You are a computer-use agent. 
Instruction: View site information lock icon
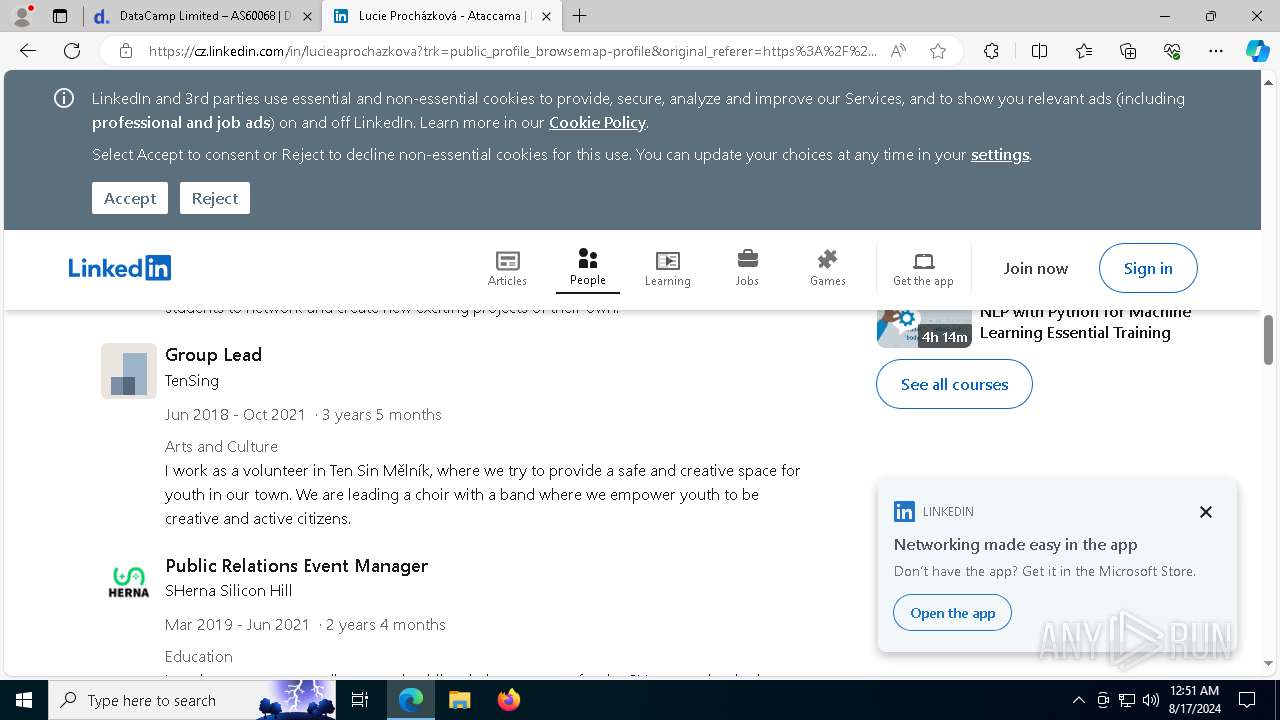click(125, 51)
